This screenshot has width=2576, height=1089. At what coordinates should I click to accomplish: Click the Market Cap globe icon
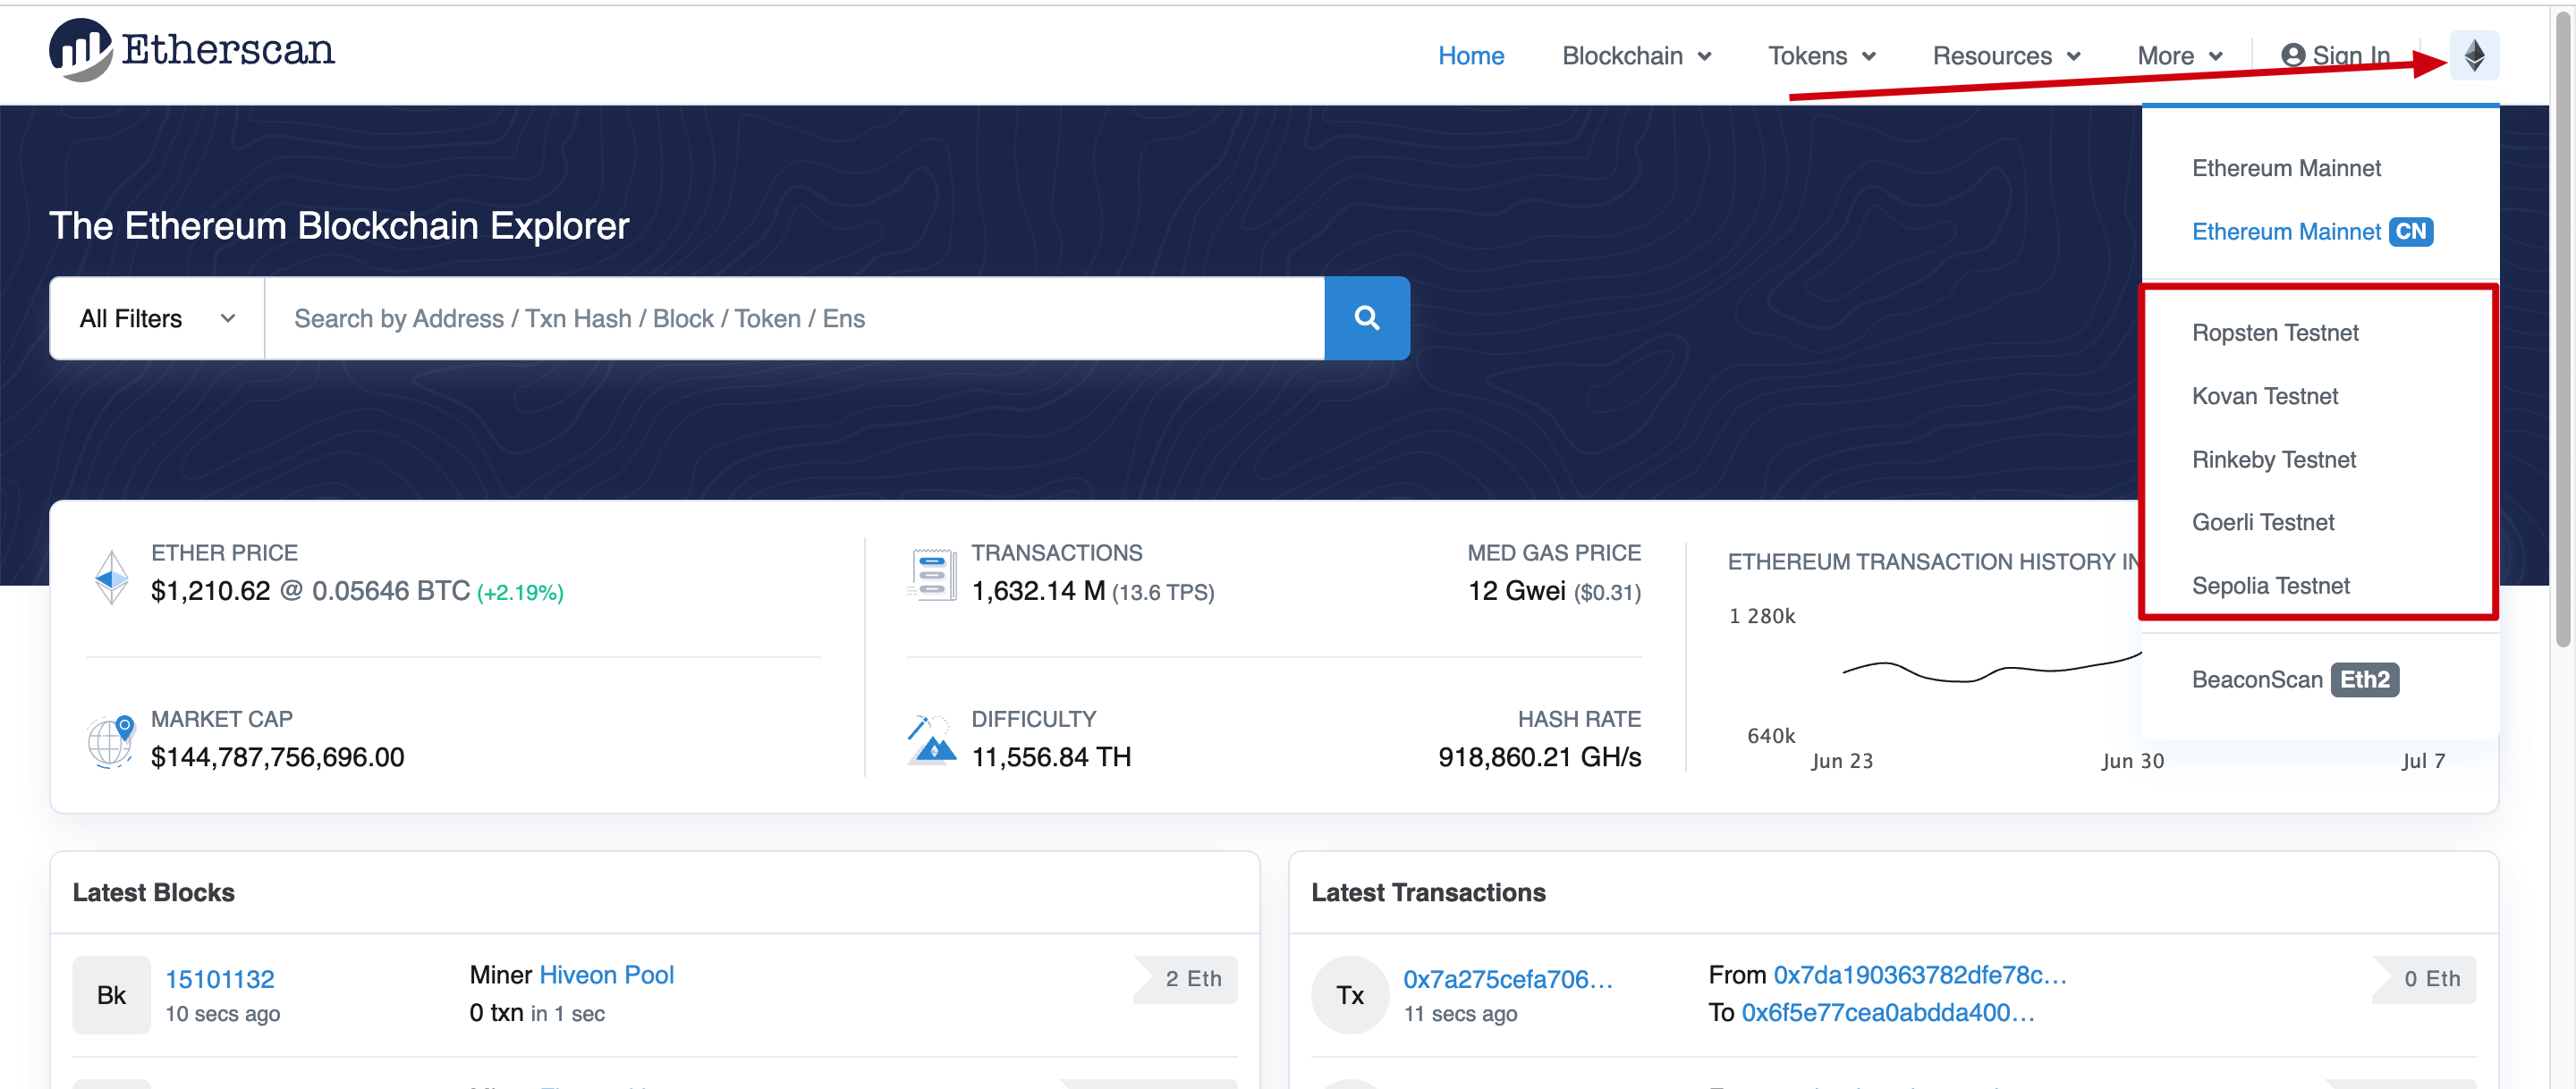coord(111,741)
